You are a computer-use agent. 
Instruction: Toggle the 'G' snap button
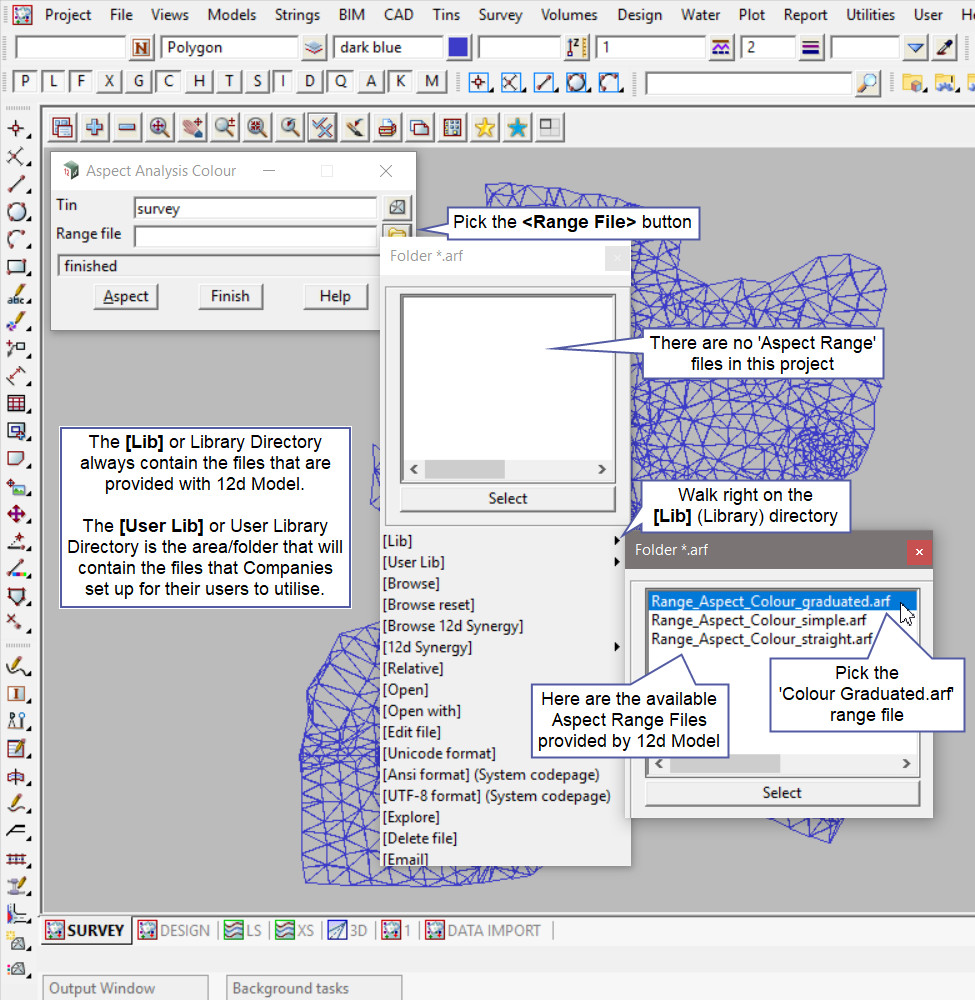[x=139, y=82]
